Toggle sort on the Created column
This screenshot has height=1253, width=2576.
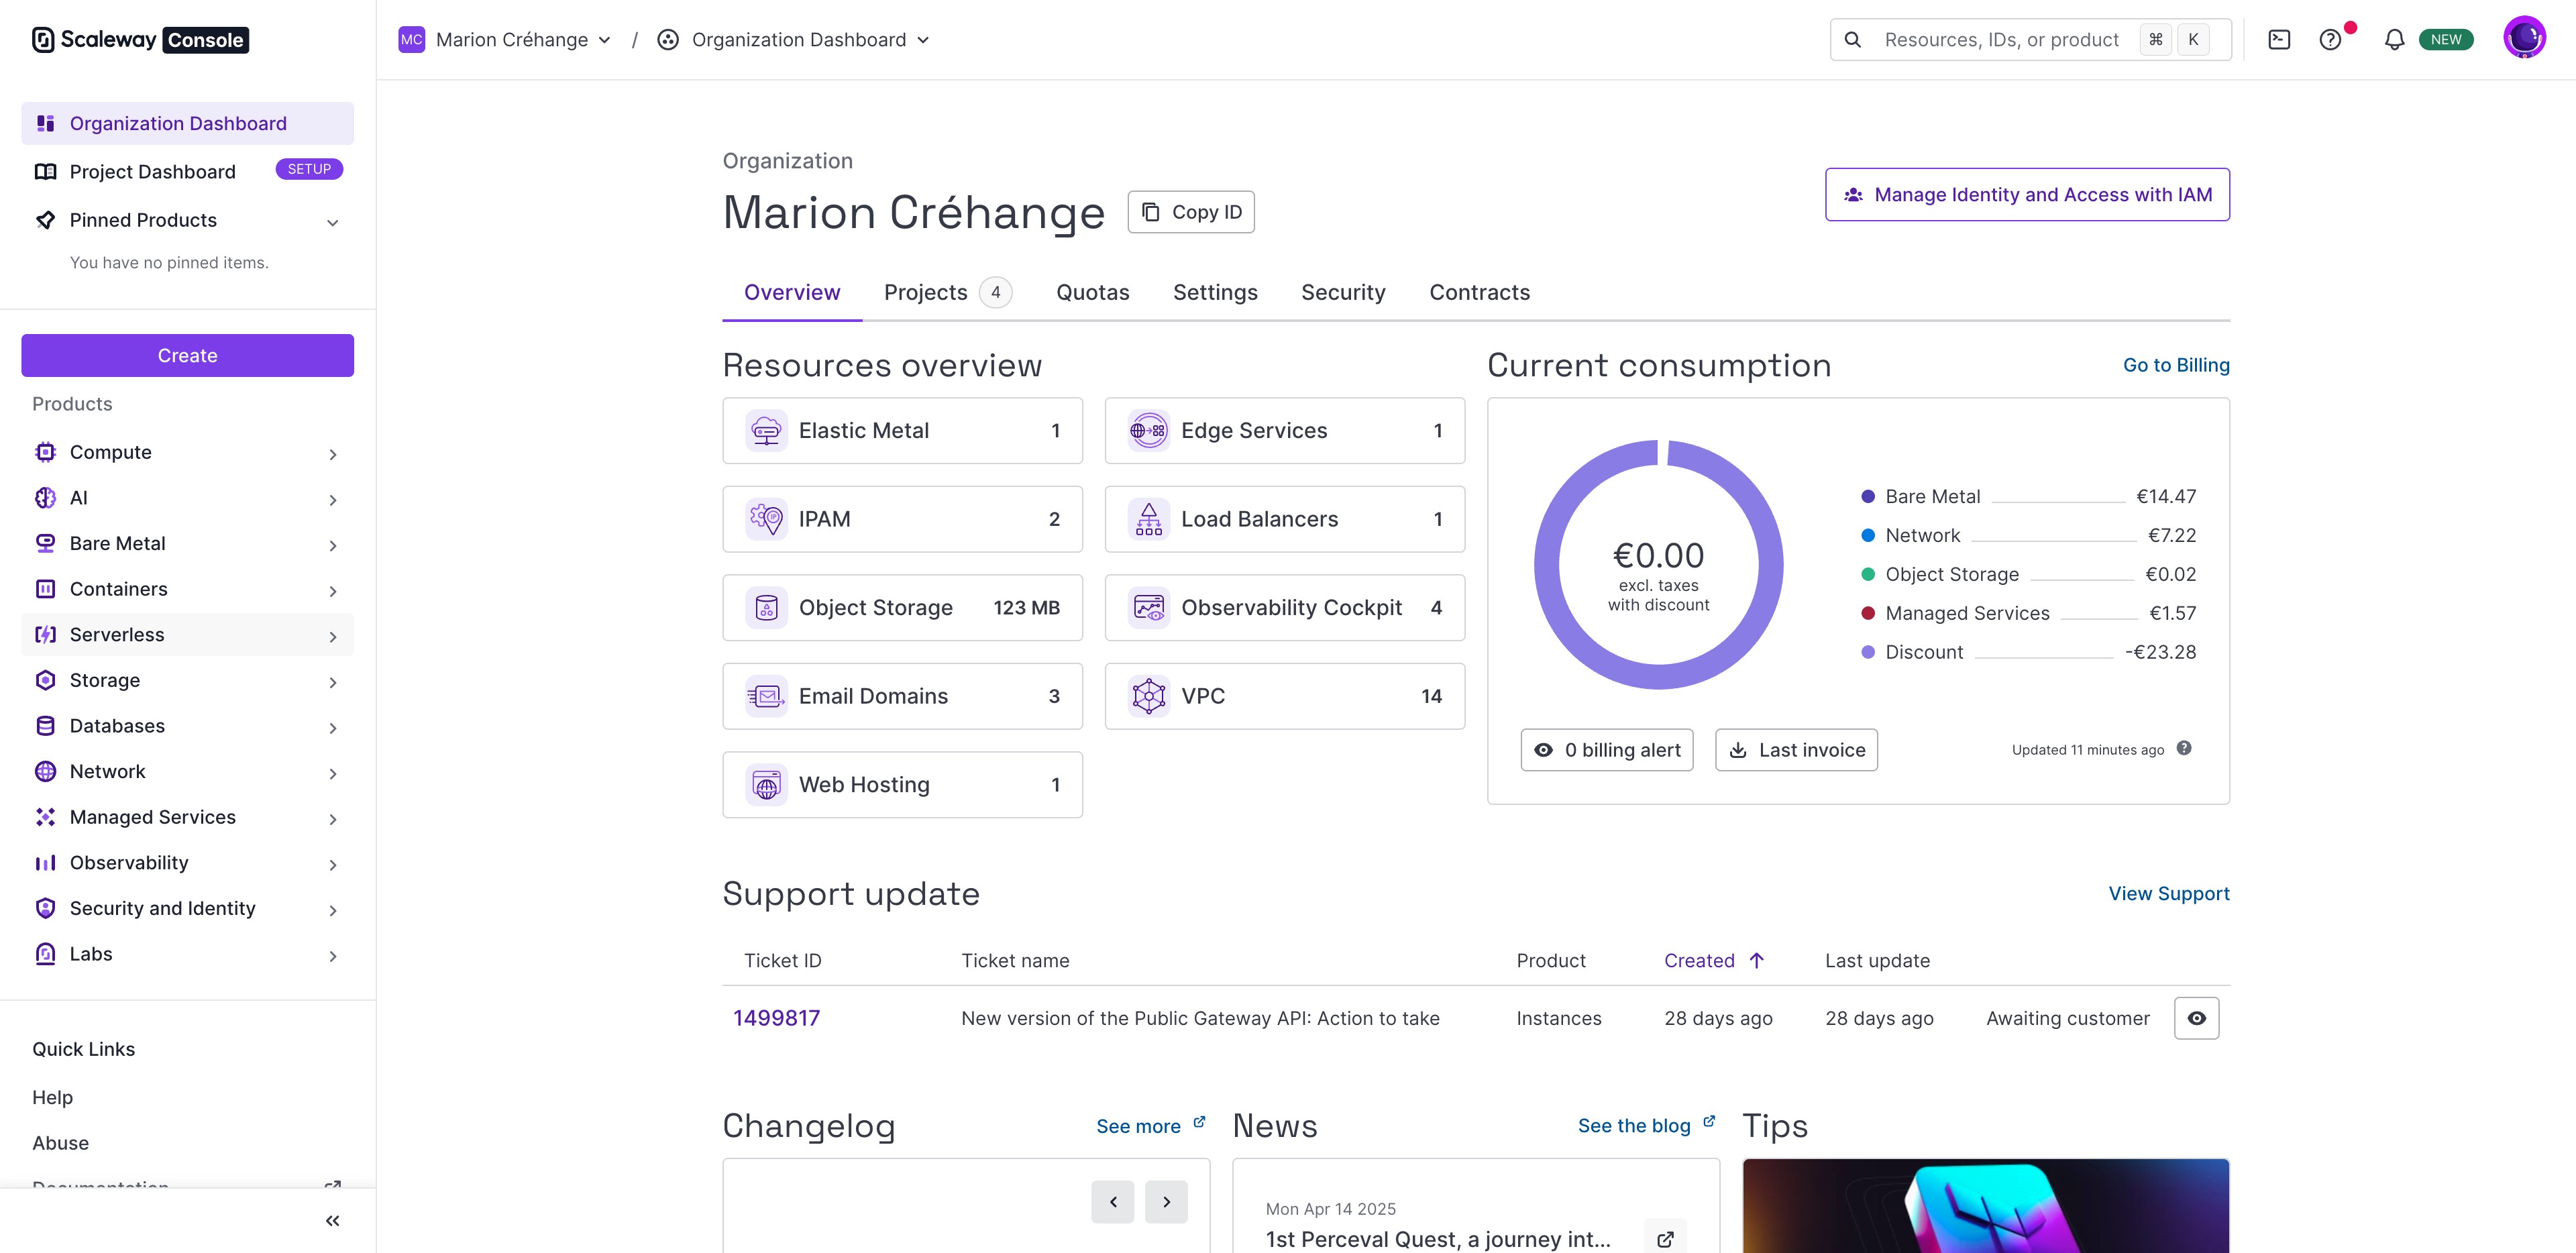click(1714, 961)
